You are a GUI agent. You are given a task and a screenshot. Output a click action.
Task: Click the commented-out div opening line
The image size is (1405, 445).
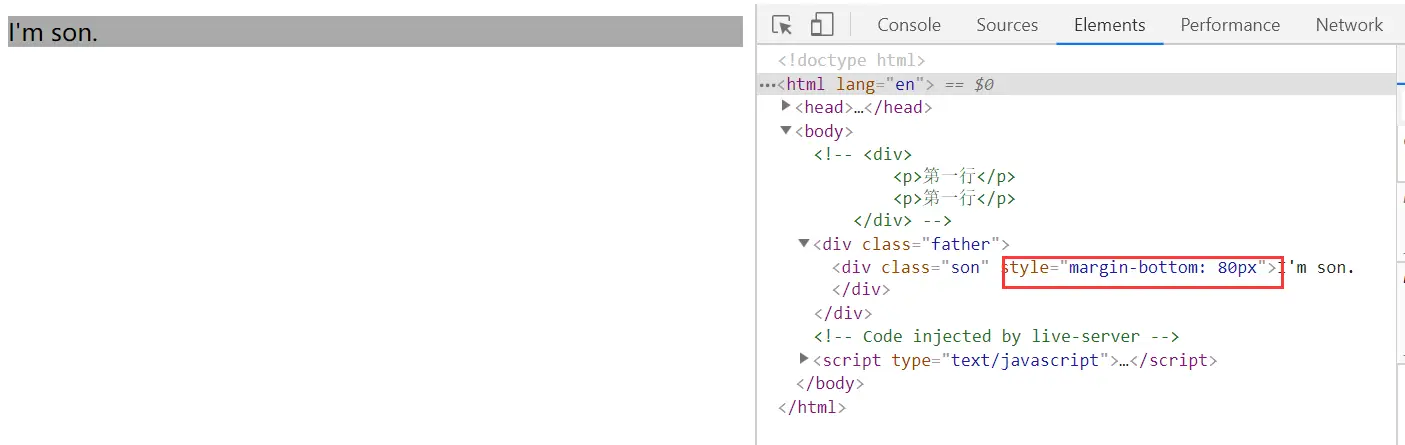863,154
